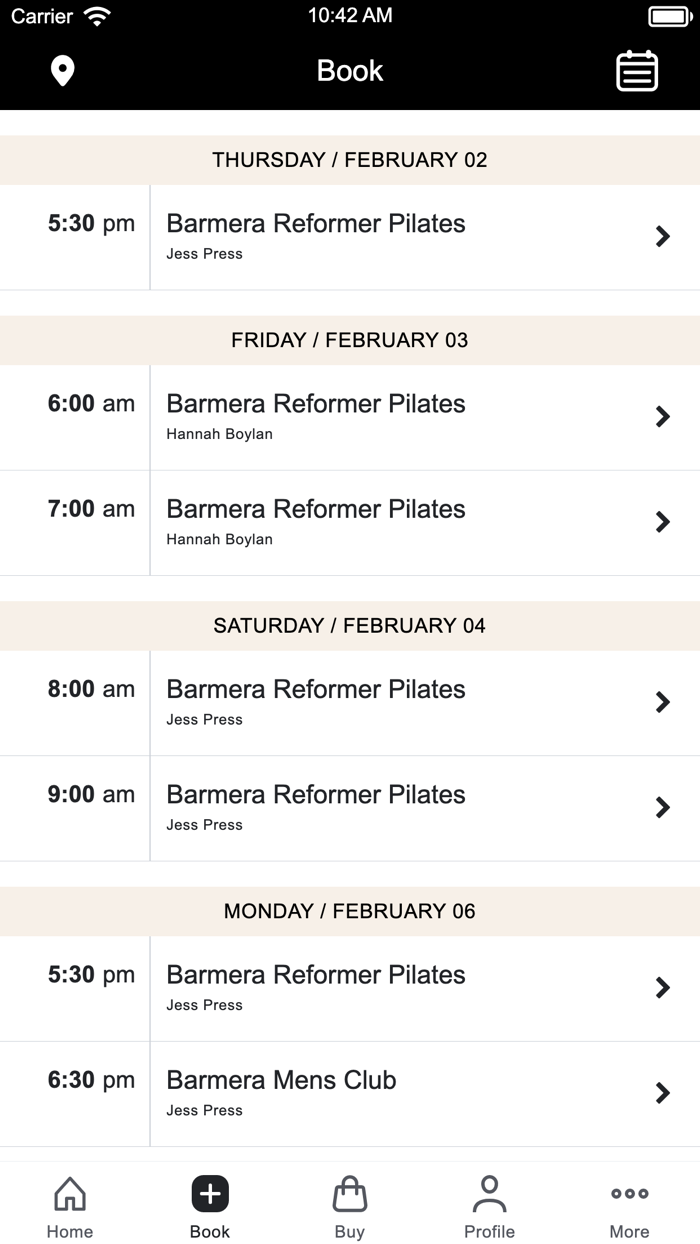Viewport: 700px width, 1244px height.
Task: Open the Buy shopping bag icon
Action: click(350, 1193)
